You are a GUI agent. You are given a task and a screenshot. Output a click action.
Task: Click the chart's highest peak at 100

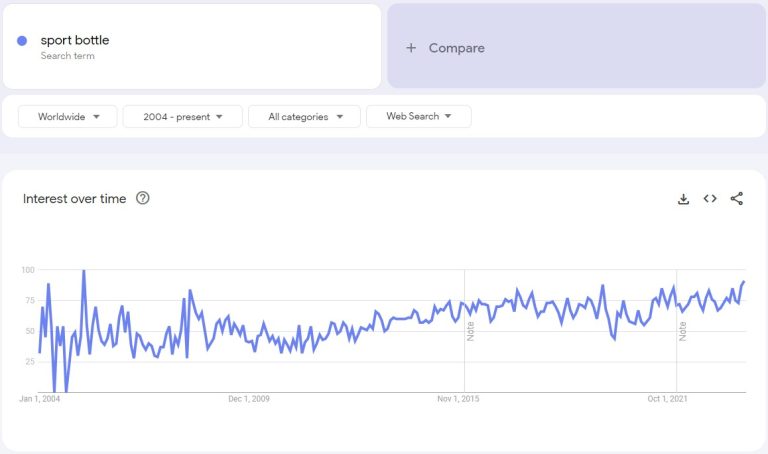pyautogui.click(x=83, y=271)
